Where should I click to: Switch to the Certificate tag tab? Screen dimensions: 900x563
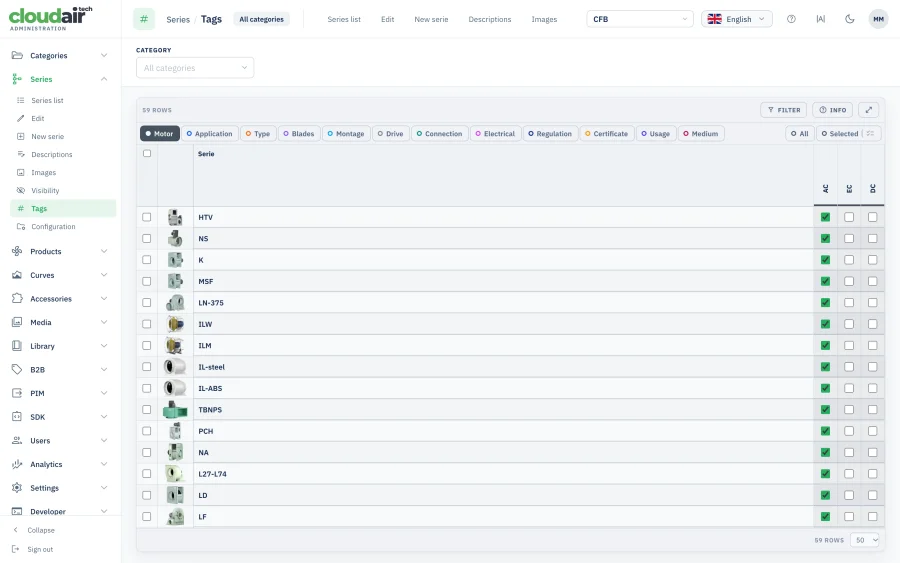607,134
